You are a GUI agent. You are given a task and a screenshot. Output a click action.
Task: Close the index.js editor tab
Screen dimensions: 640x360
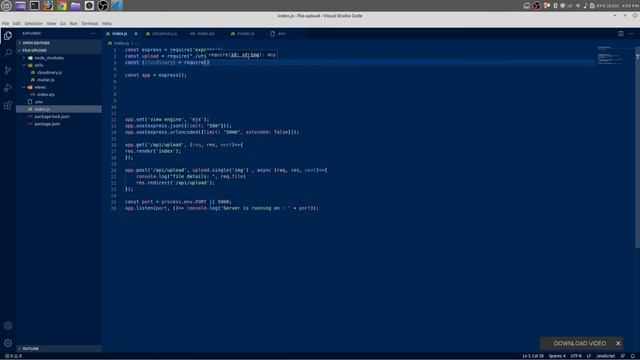click(136, 33)
